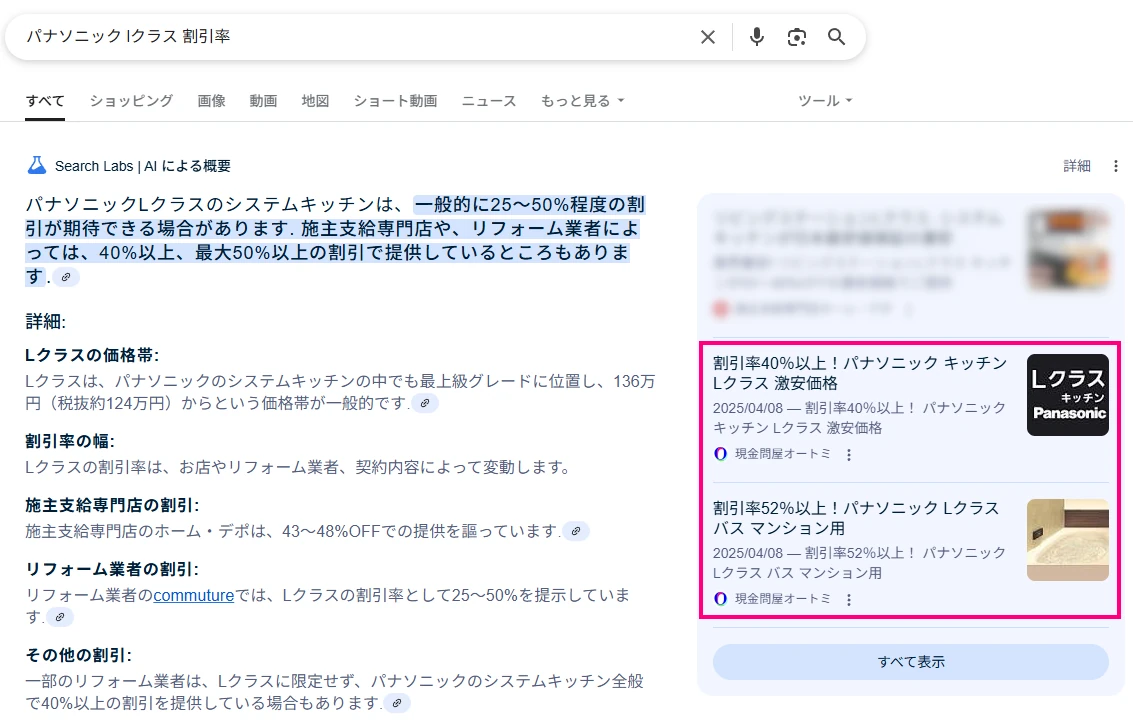Viewport: 1133px width, 726px height.
Task: Click the その他の割引 heading
Action: (79, 655)
